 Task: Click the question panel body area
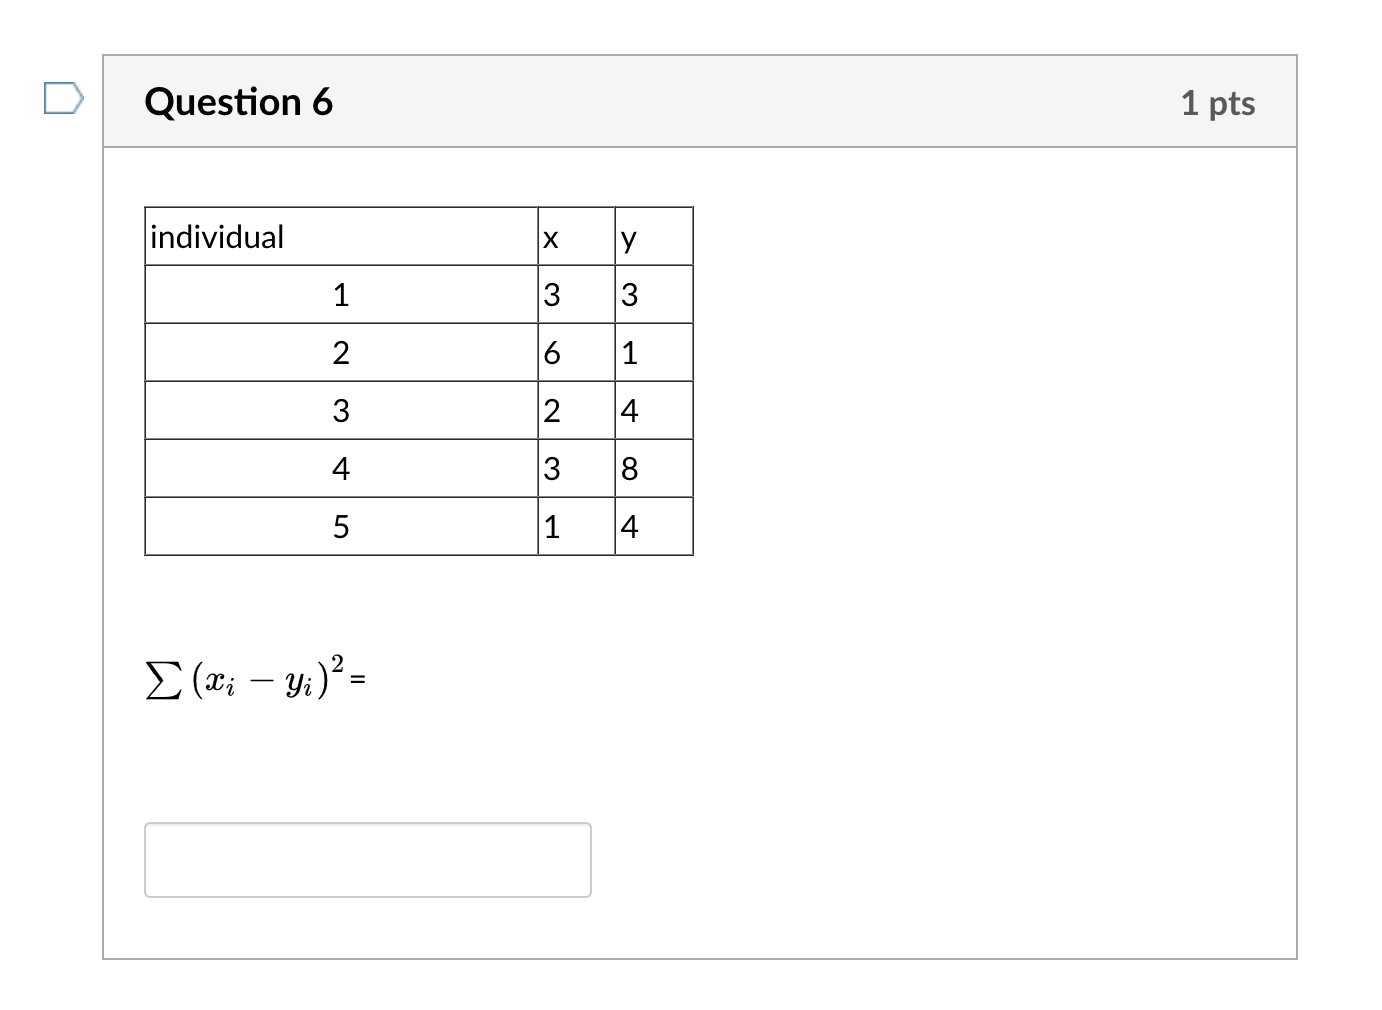(950, 600)
